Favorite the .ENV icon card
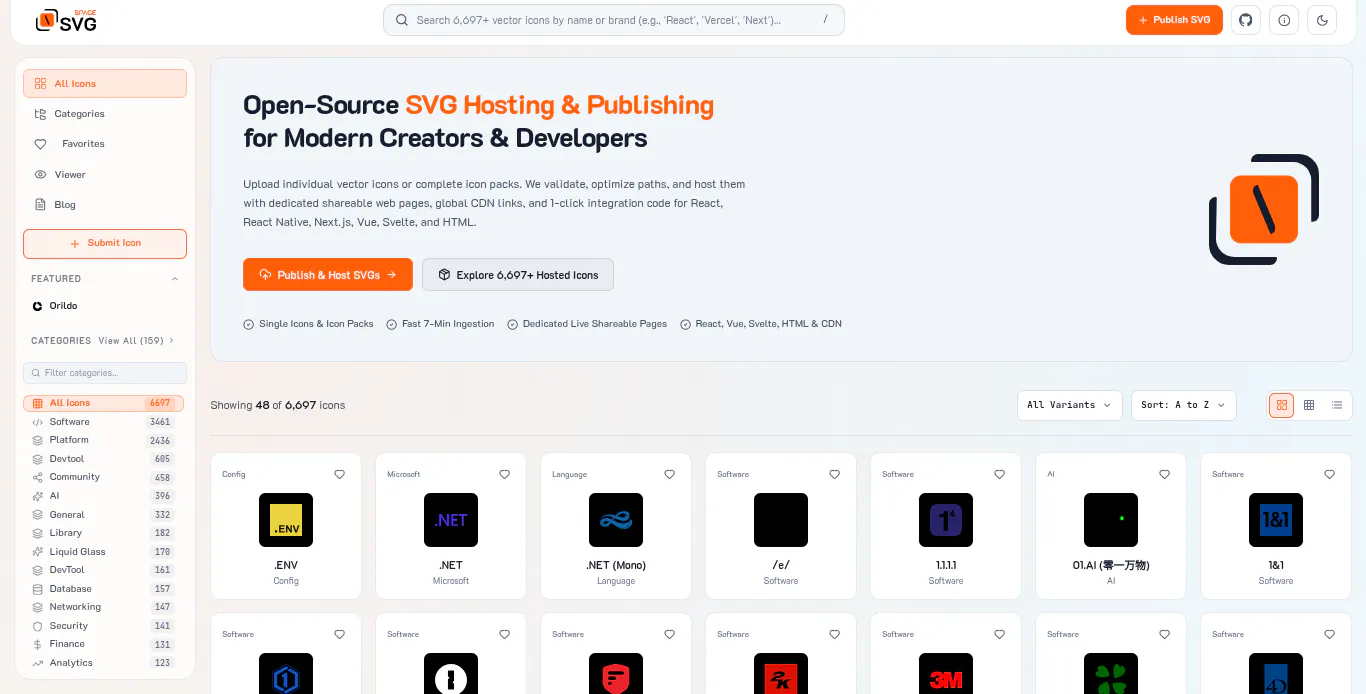Image resolution: width=1366 pixels, height=694 pixels. click(x=340, y=474)
